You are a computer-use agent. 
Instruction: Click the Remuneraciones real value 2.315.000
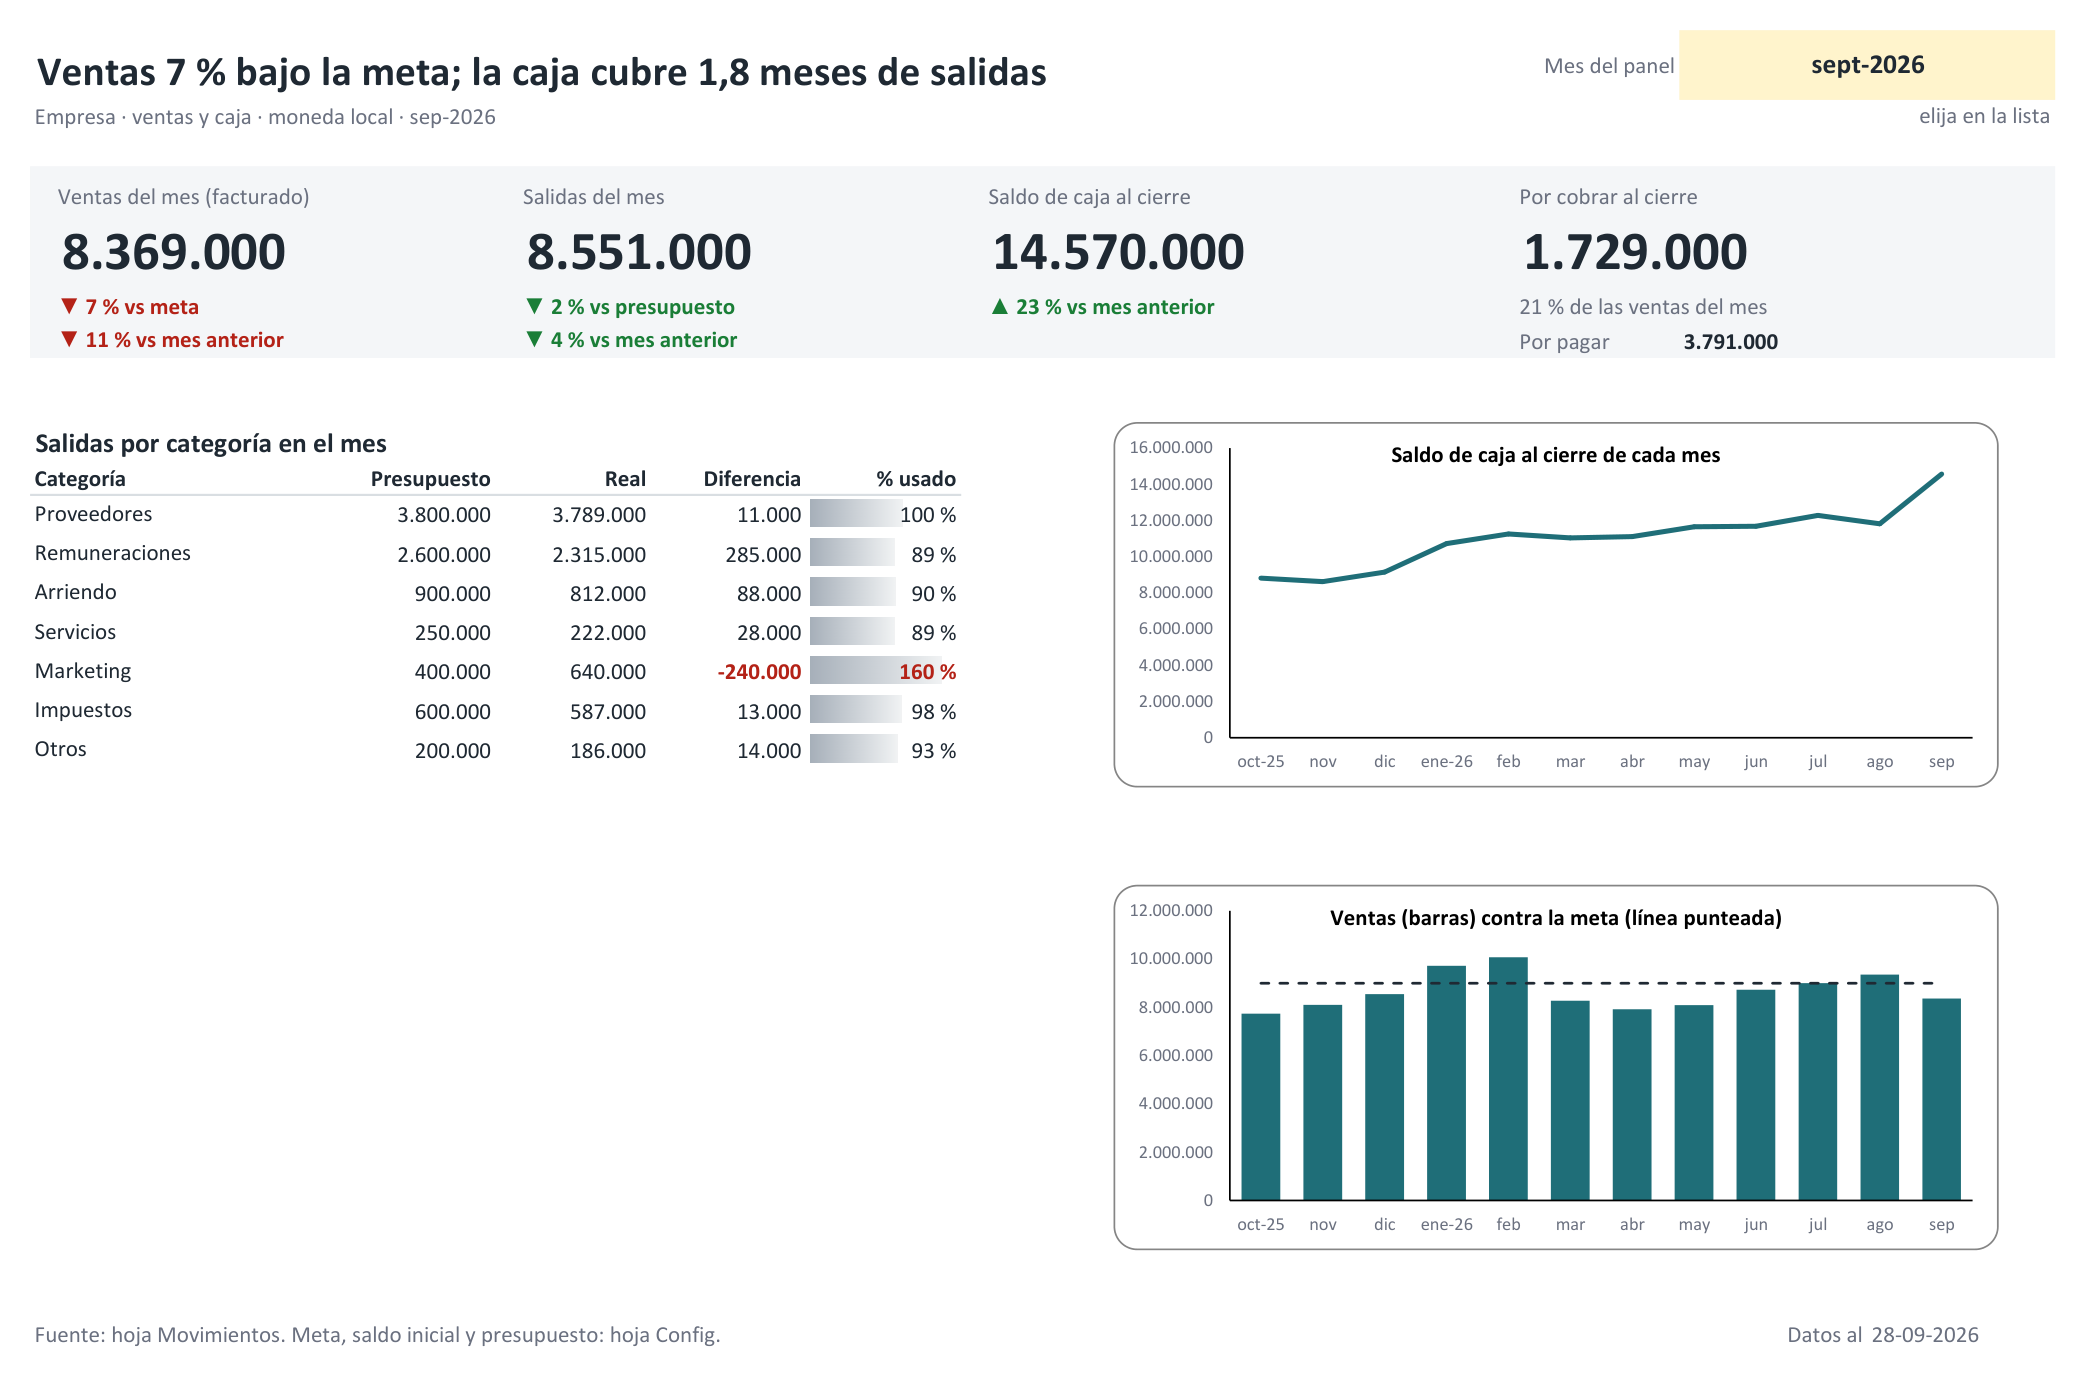599,555
